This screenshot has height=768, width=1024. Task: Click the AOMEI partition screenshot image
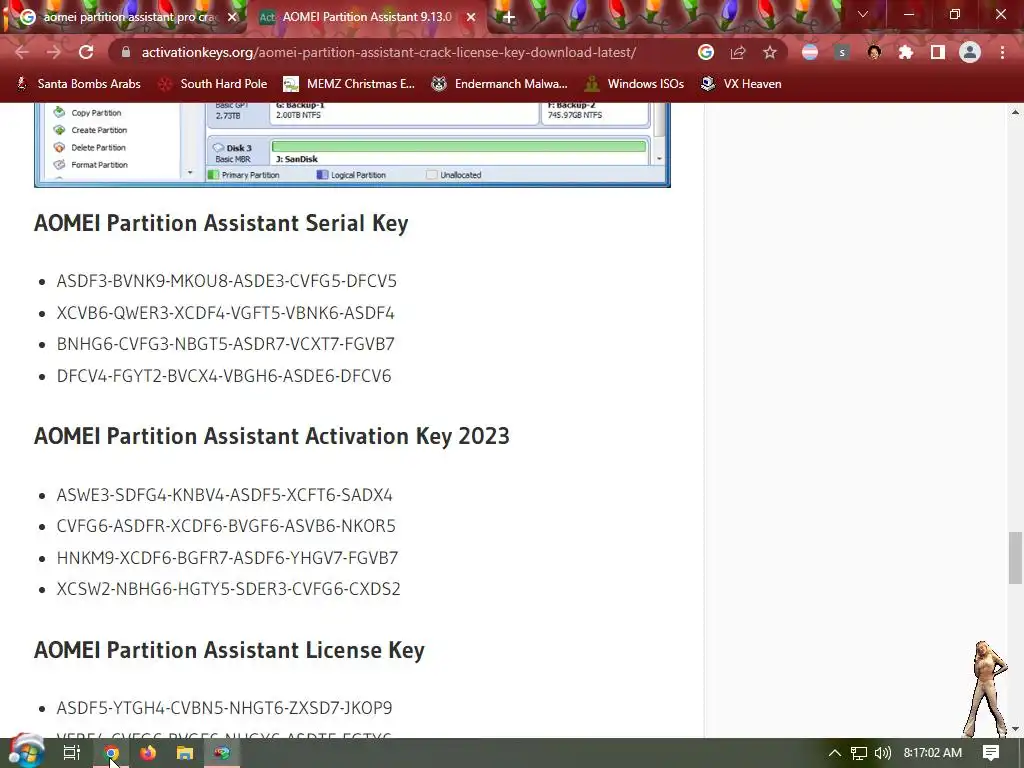coord(352,145)
